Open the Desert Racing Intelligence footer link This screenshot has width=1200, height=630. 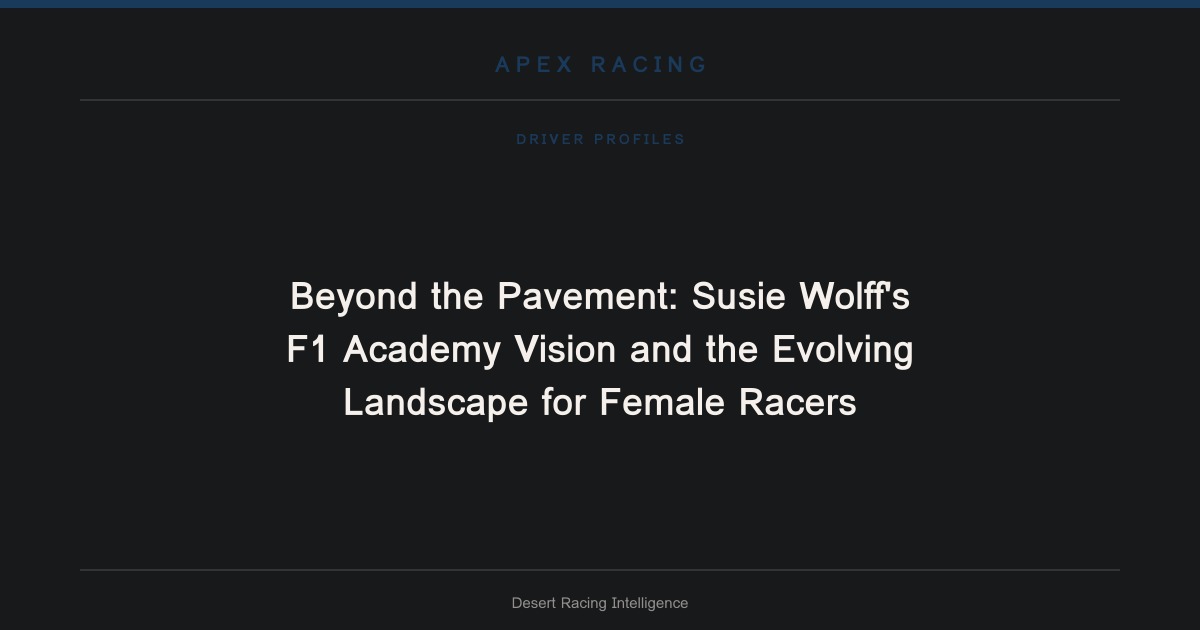pos(600,603)
